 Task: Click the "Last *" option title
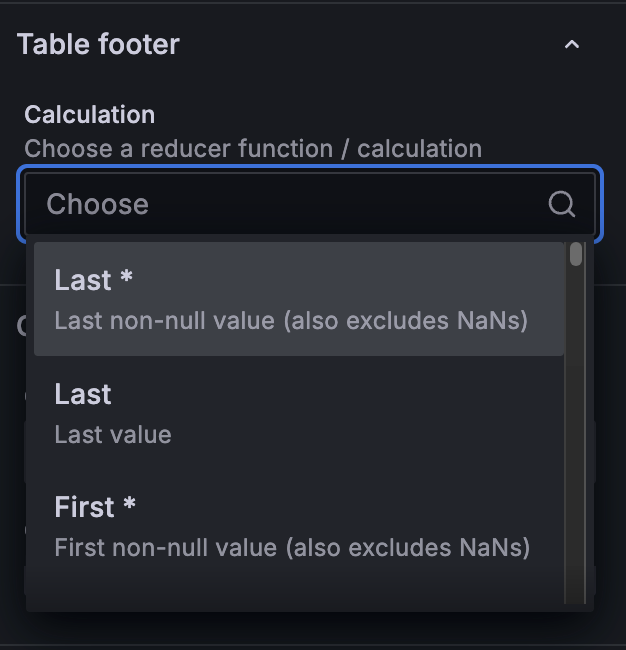pos(93,280)
